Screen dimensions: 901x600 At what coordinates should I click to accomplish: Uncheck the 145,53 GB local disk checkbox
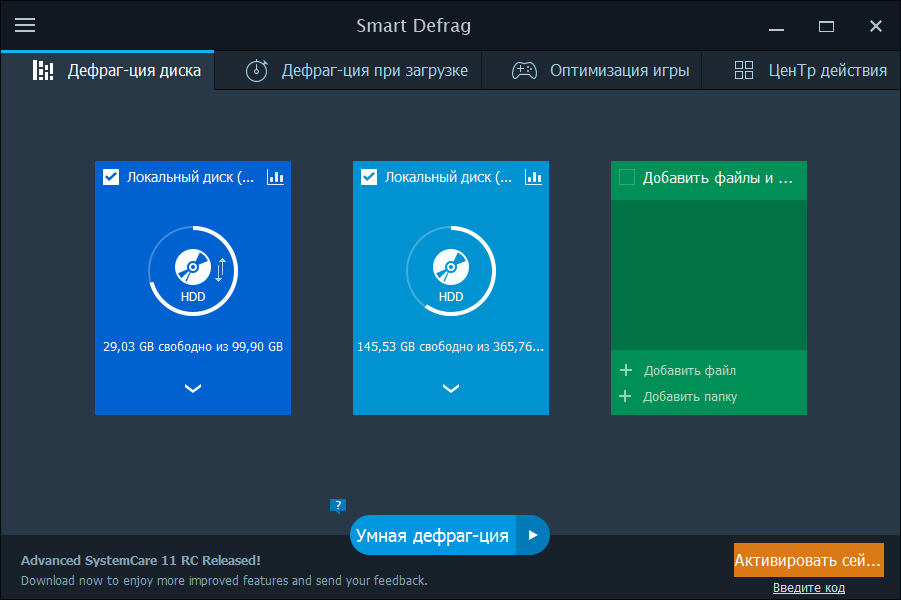[369, 177]
